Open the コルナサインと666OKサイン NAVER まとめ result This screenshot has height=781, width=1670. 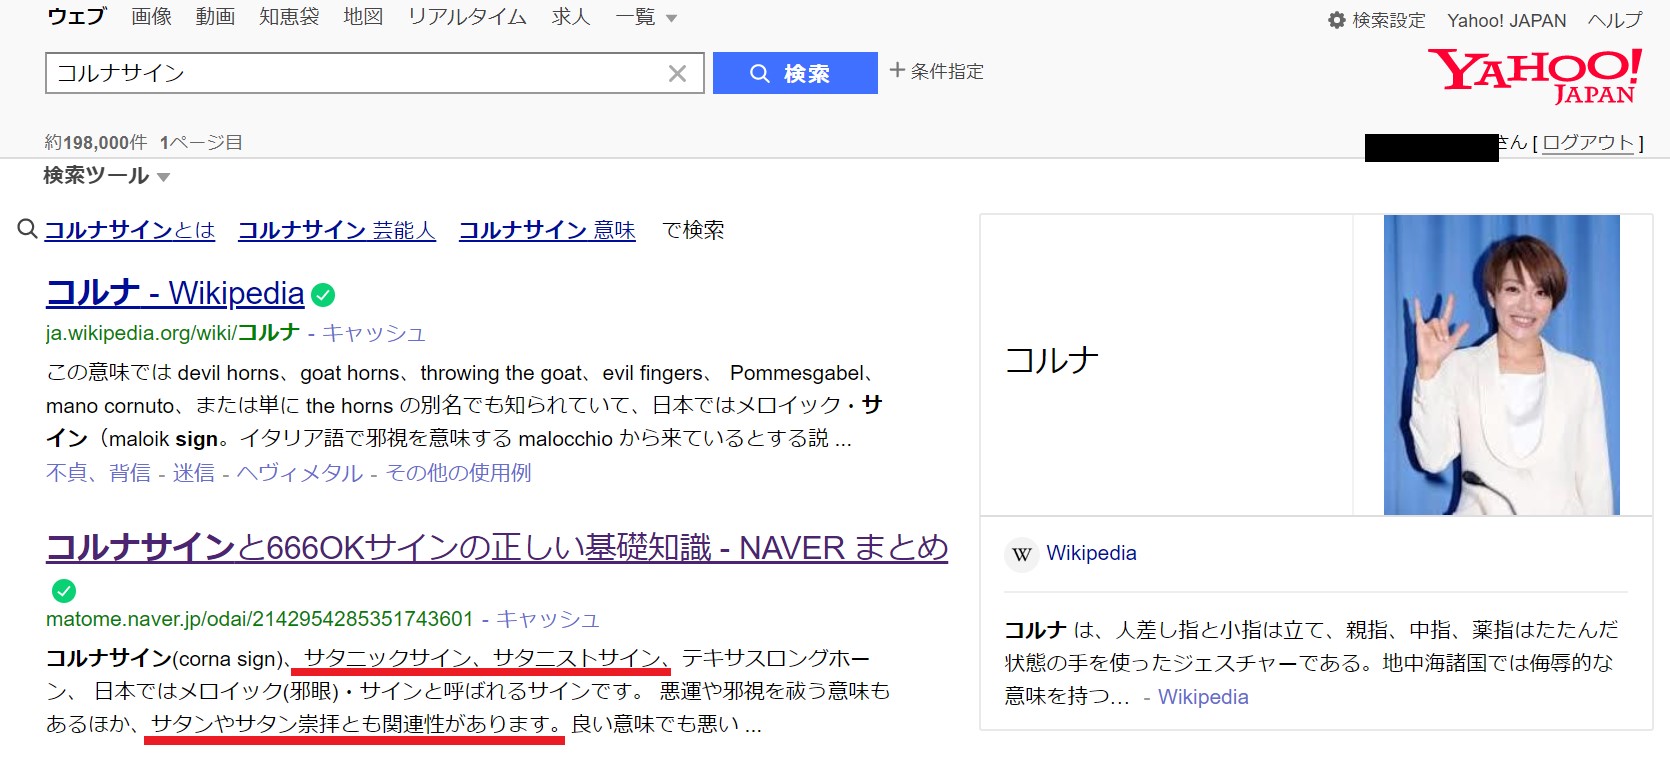[497, 548]
